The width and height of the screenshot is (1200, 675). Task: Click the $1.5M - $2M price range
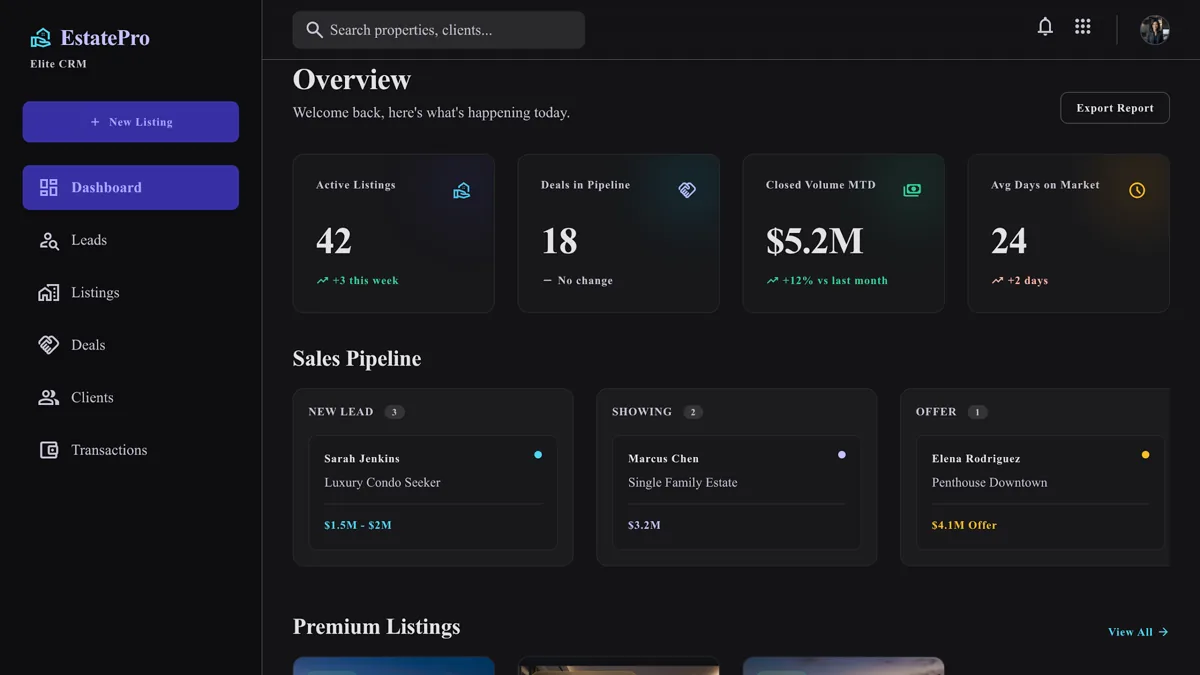tap(358, 525)
